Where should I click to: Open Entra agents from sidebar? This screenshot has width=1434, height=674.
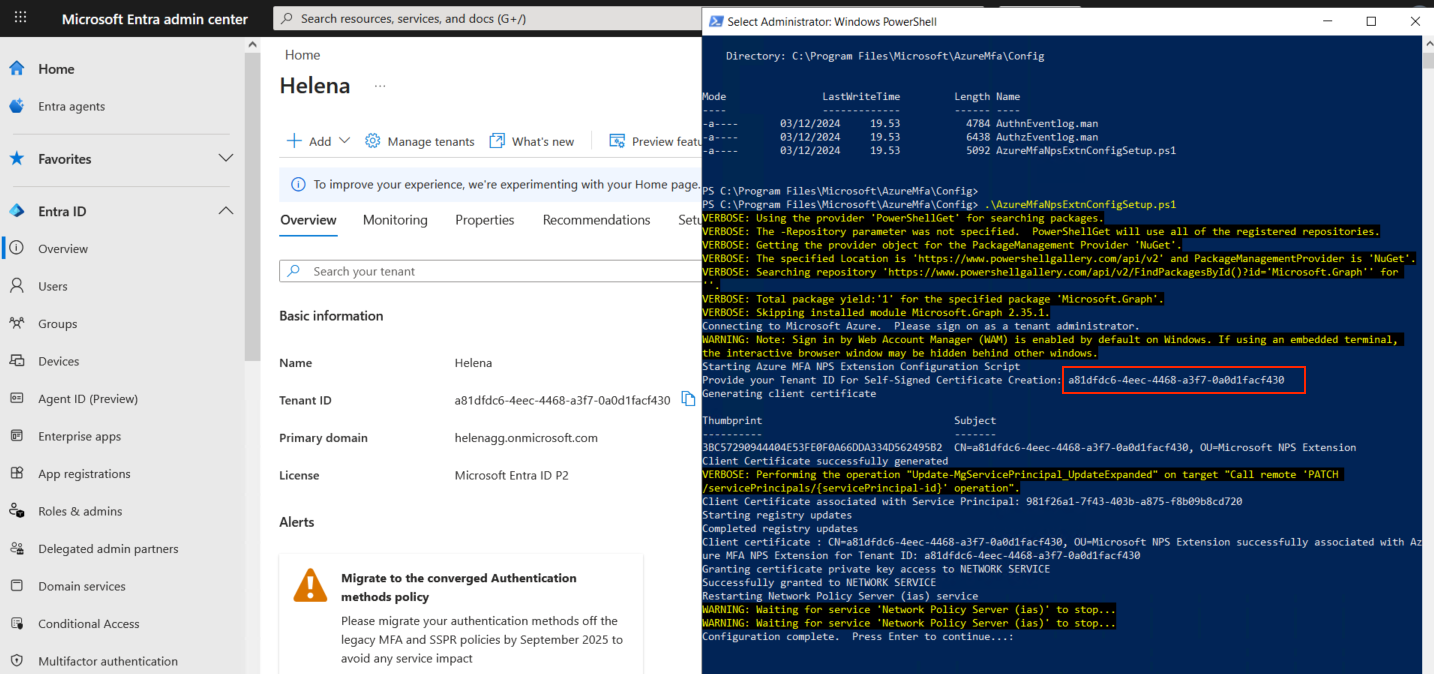coord(71,107)
